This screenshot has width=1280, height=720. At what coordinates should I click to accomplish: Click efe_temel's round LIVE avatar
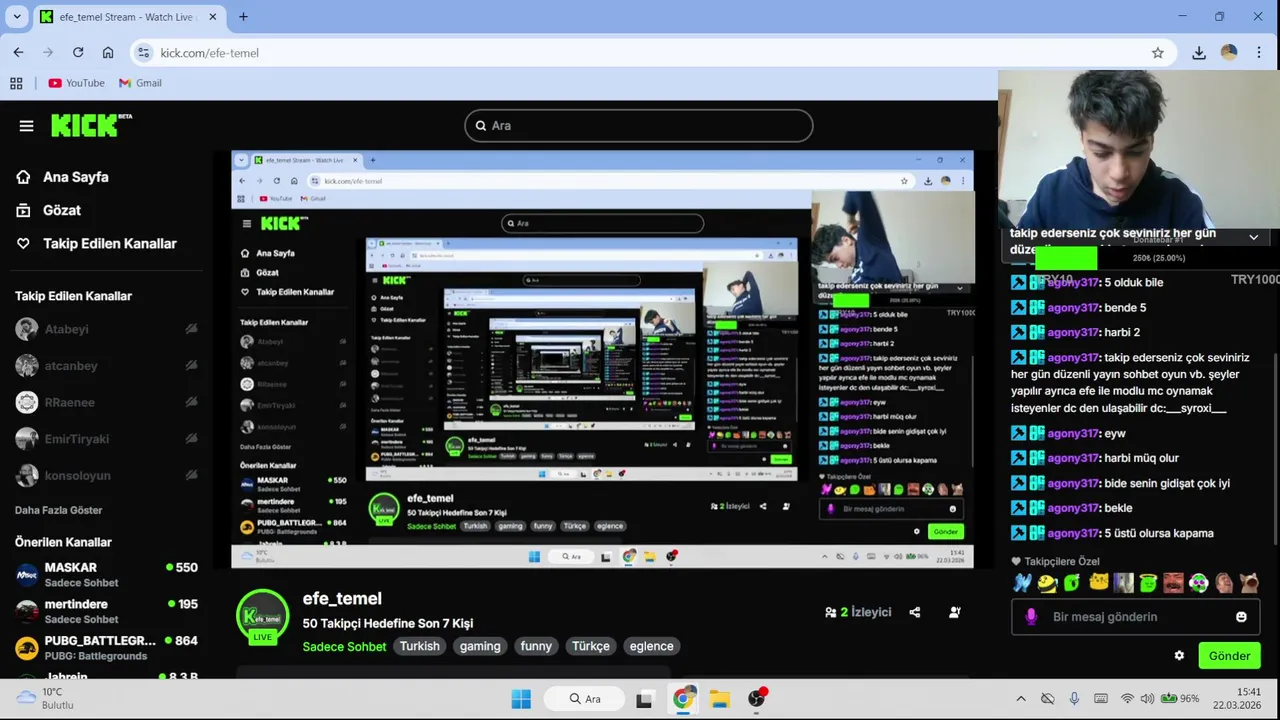(262, 616)
